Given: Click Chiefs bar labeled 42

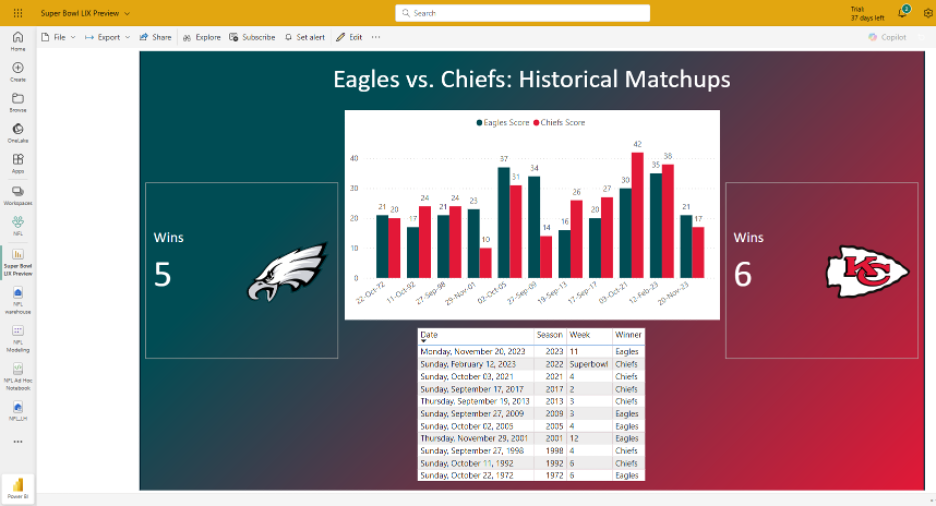Looking at the screenshot, I should [x=638, y=215].
